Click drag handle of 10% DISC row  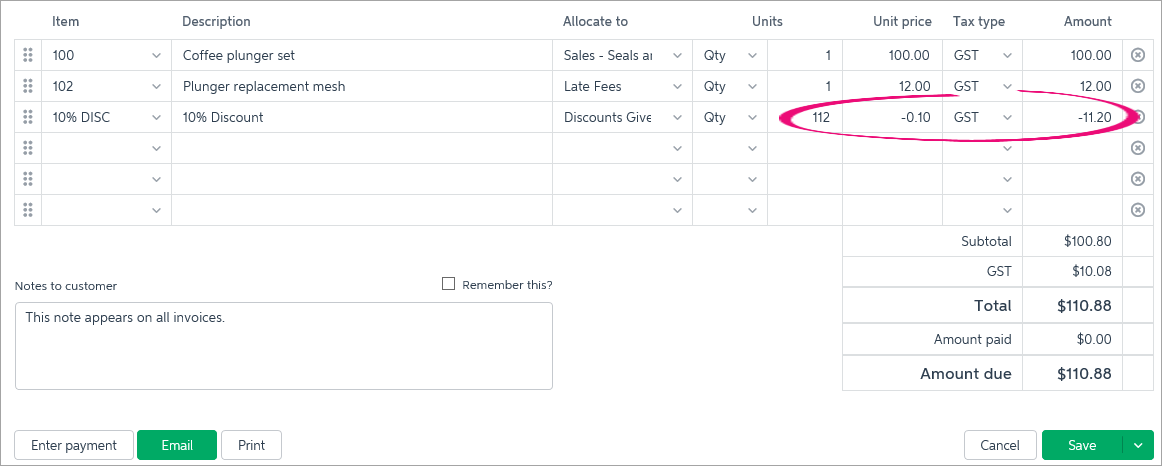click(x=28, y=117)
